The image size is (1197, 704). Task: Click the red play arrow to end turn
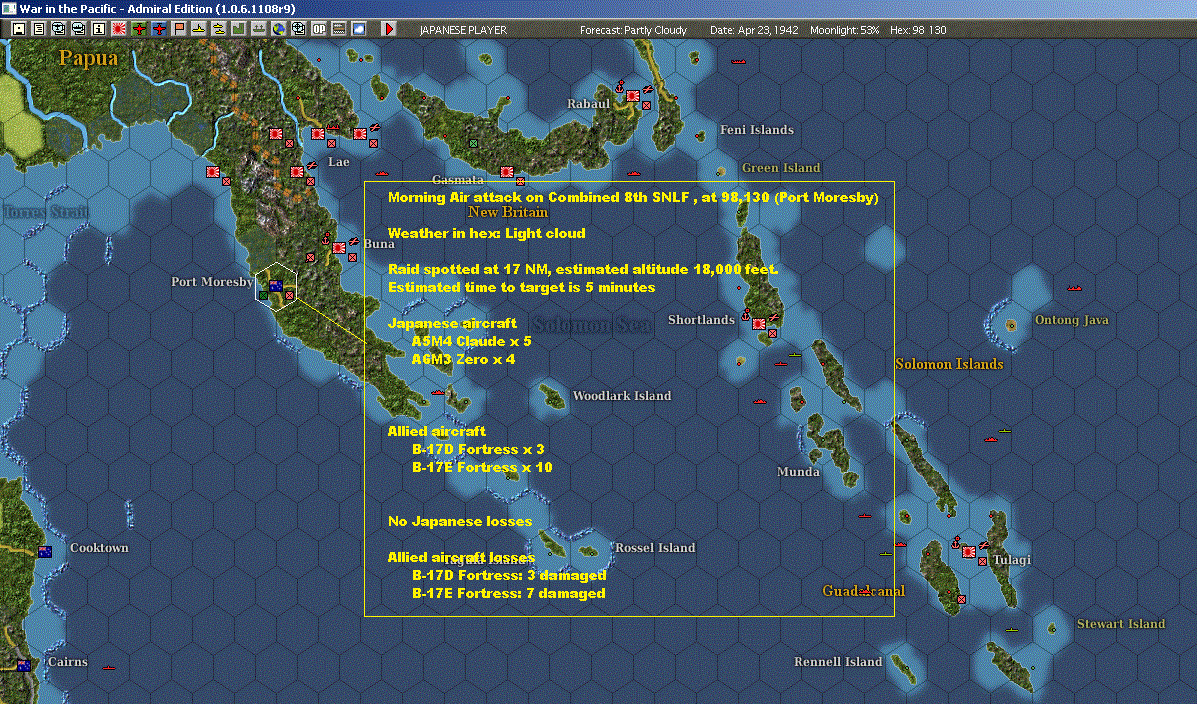coord(389,29)
